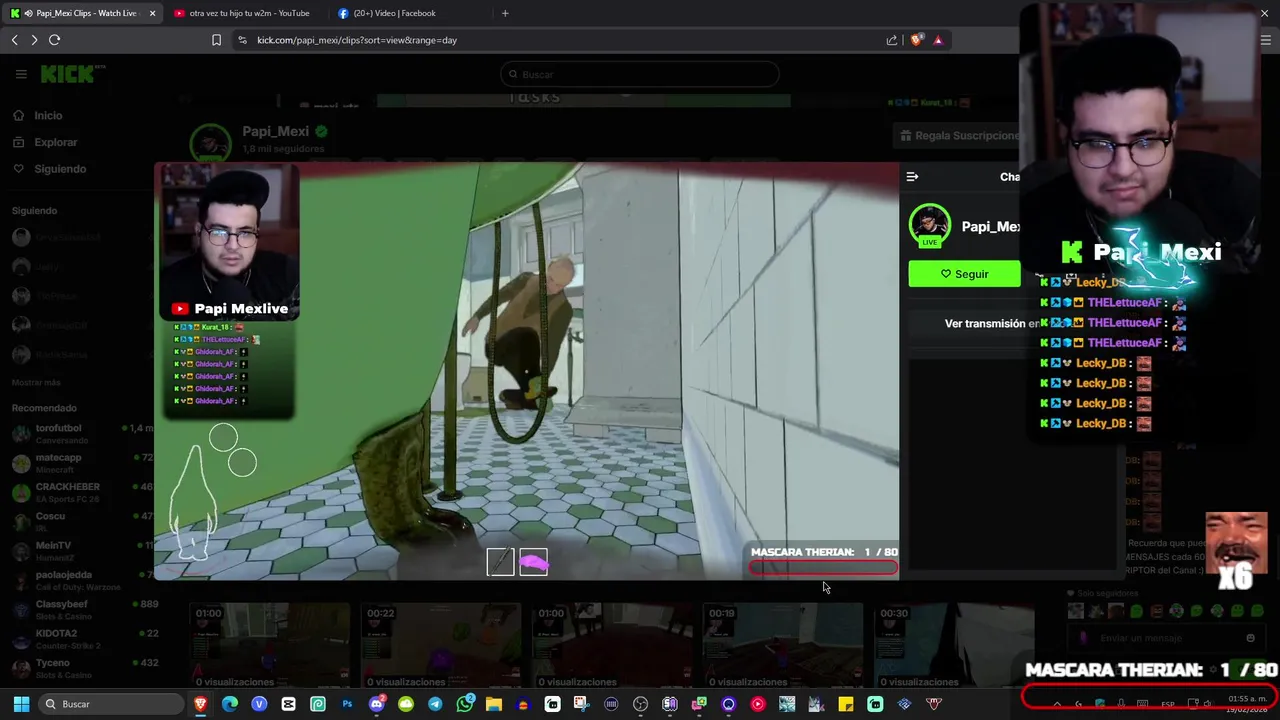The image size is (1280, 720).
Task: Click Papi_Mexi channel avatar on the profile header
Action: coord(211,142)
